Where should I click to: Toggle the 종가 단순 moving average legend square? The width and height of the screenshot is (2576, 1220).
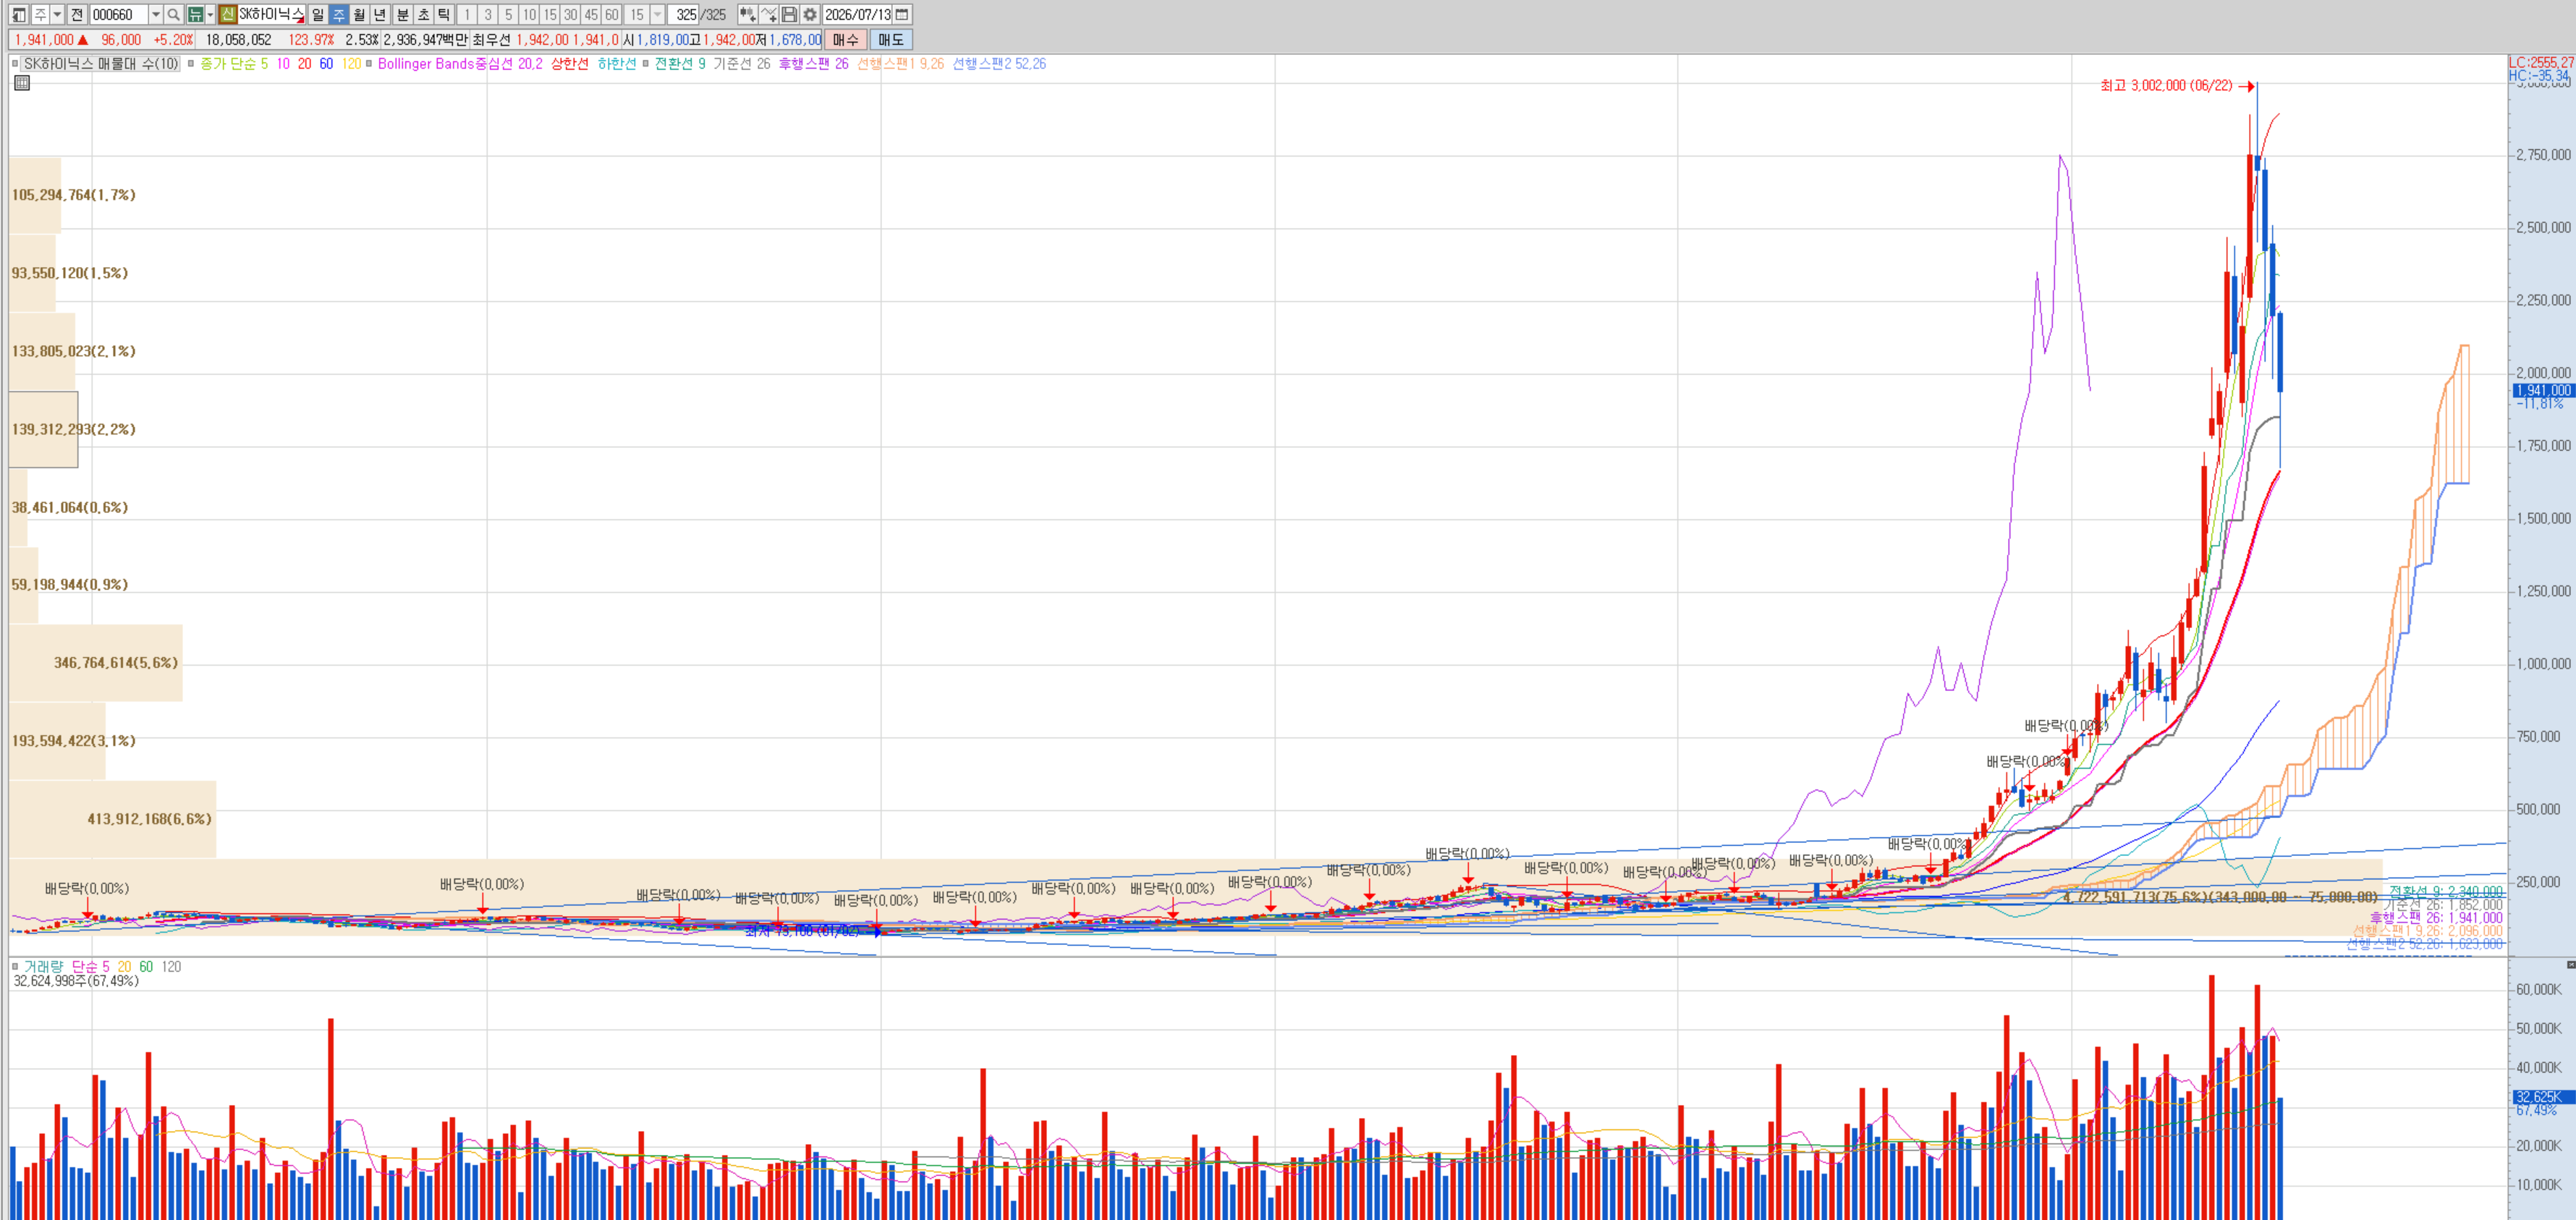click(191, 64)
